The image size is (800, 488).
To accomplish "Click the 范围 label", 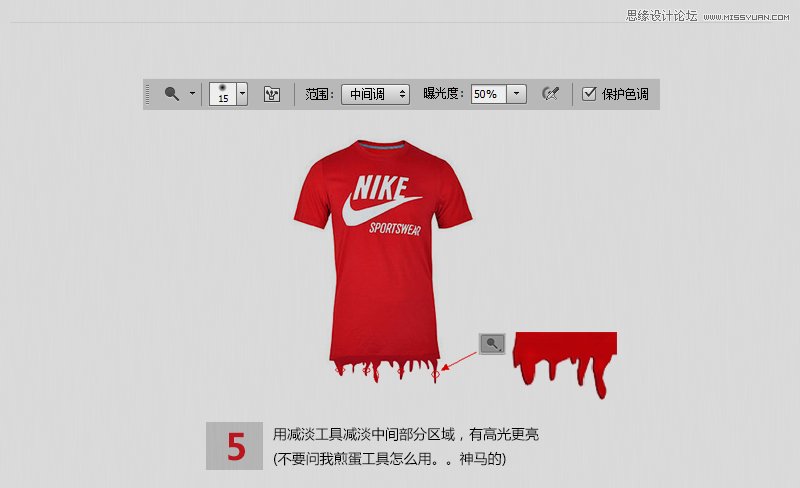I will (319, 94).
